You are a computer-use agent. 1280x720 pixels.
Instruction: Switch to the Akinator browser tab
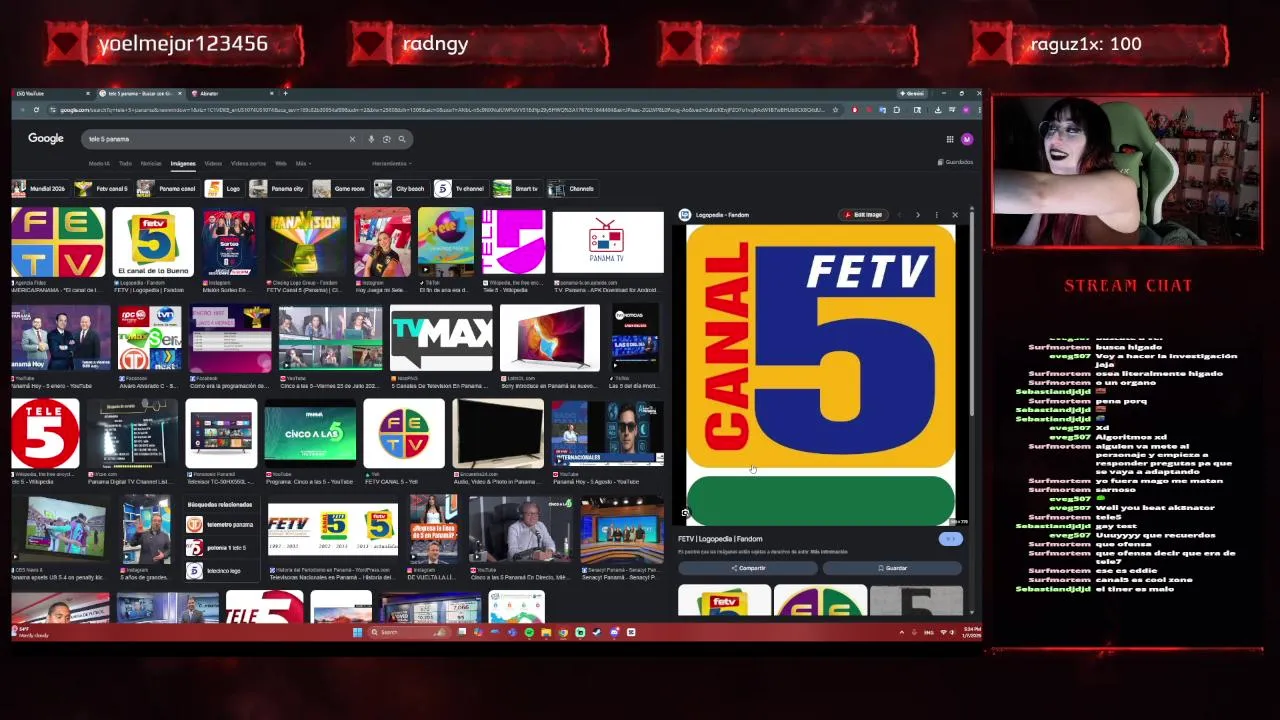(x=235, y=93)
